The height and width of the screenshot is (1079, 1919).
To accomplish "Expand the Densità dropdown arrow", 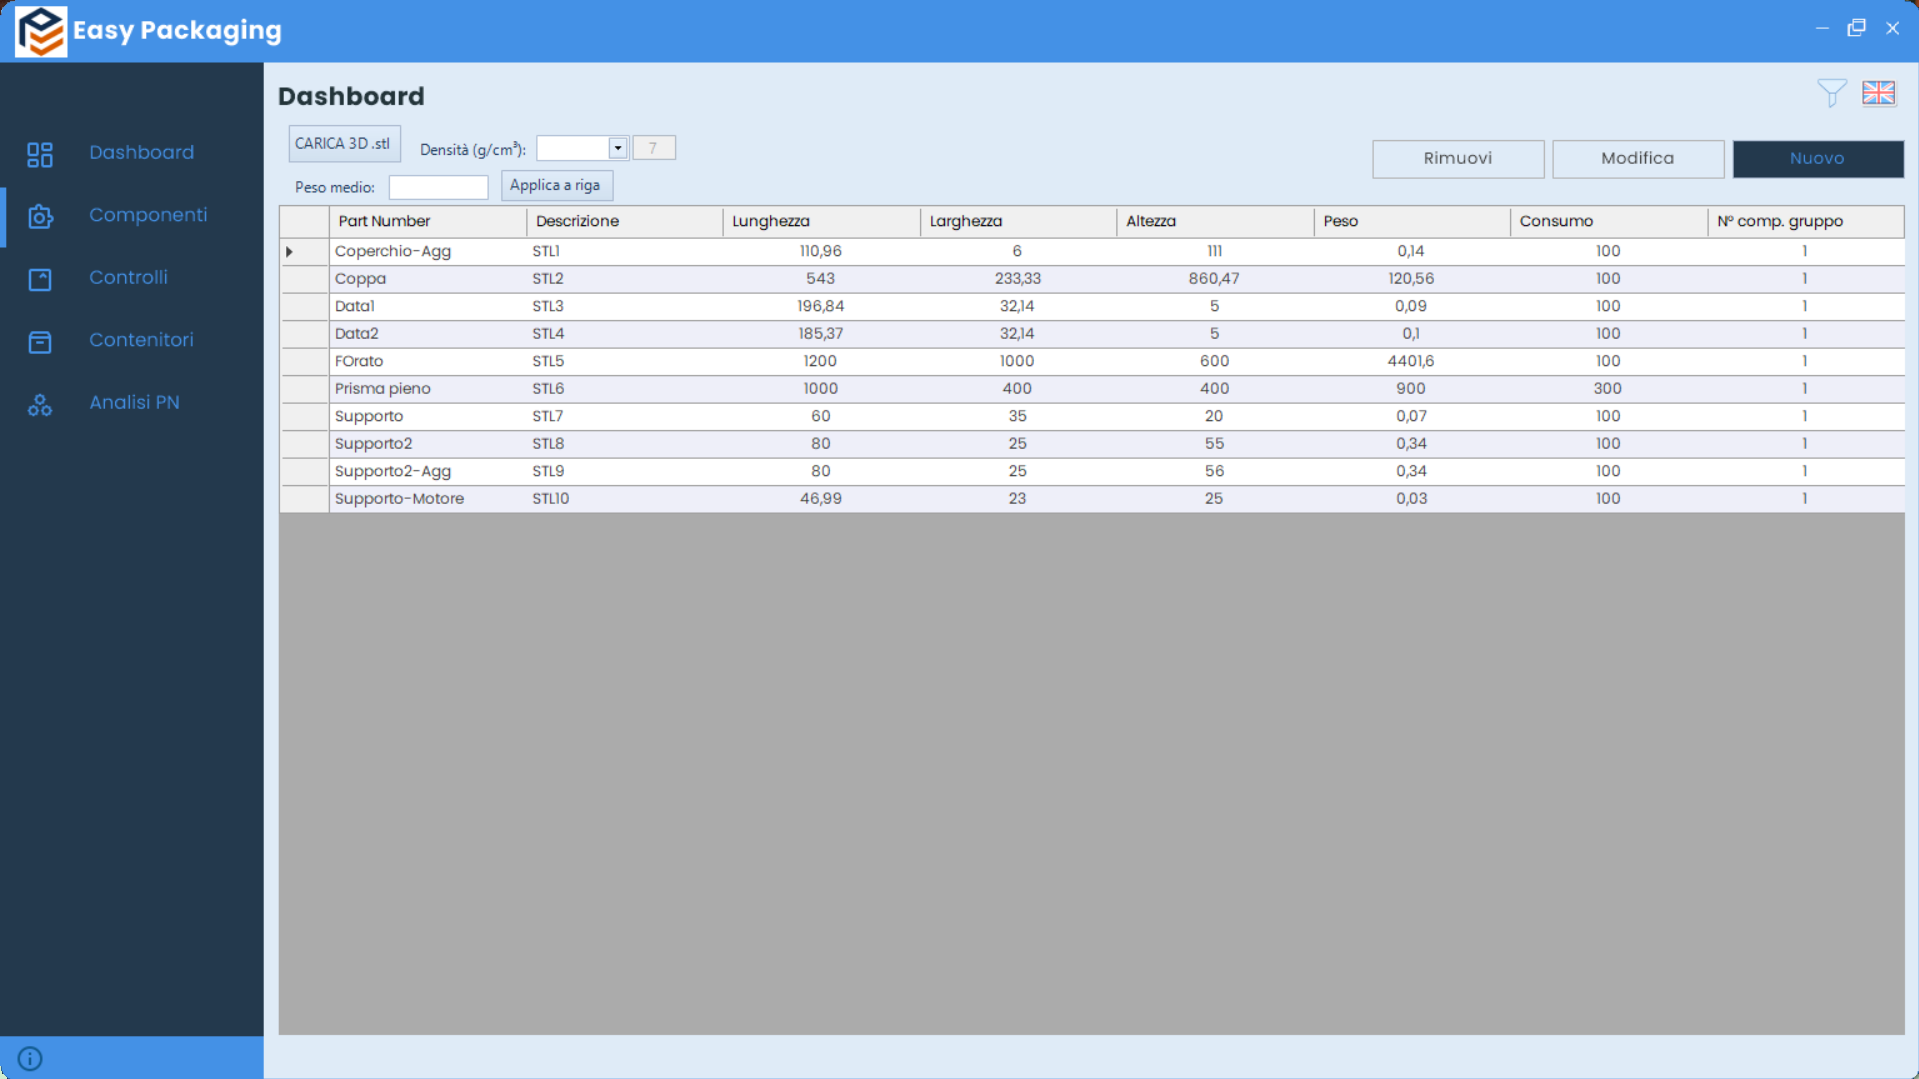I will click(x=617, y=148).
